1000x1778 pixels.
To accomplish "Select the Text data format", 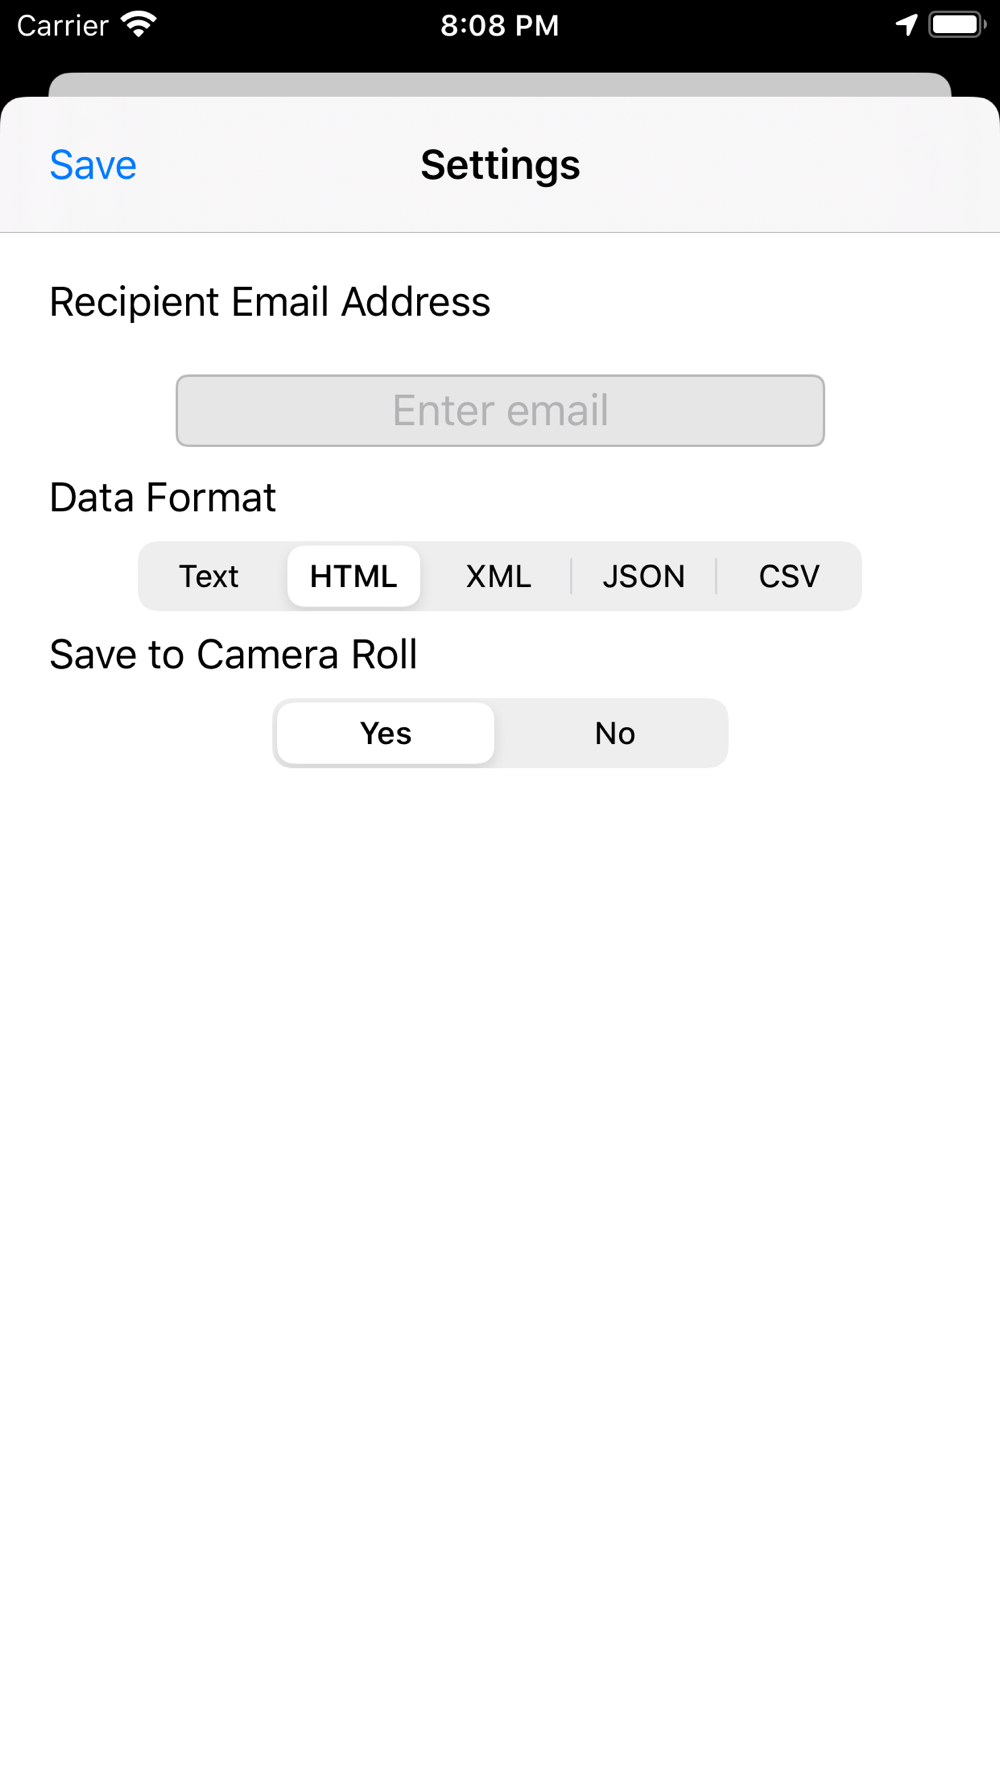I will tap(209, 576).
